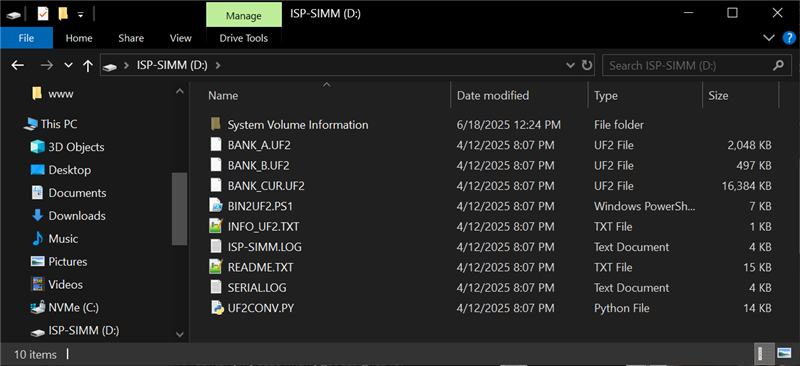The height and width of the screenshot is (366, 800).
Task: Open the address bar history dropdown
Action: point(570,65)
